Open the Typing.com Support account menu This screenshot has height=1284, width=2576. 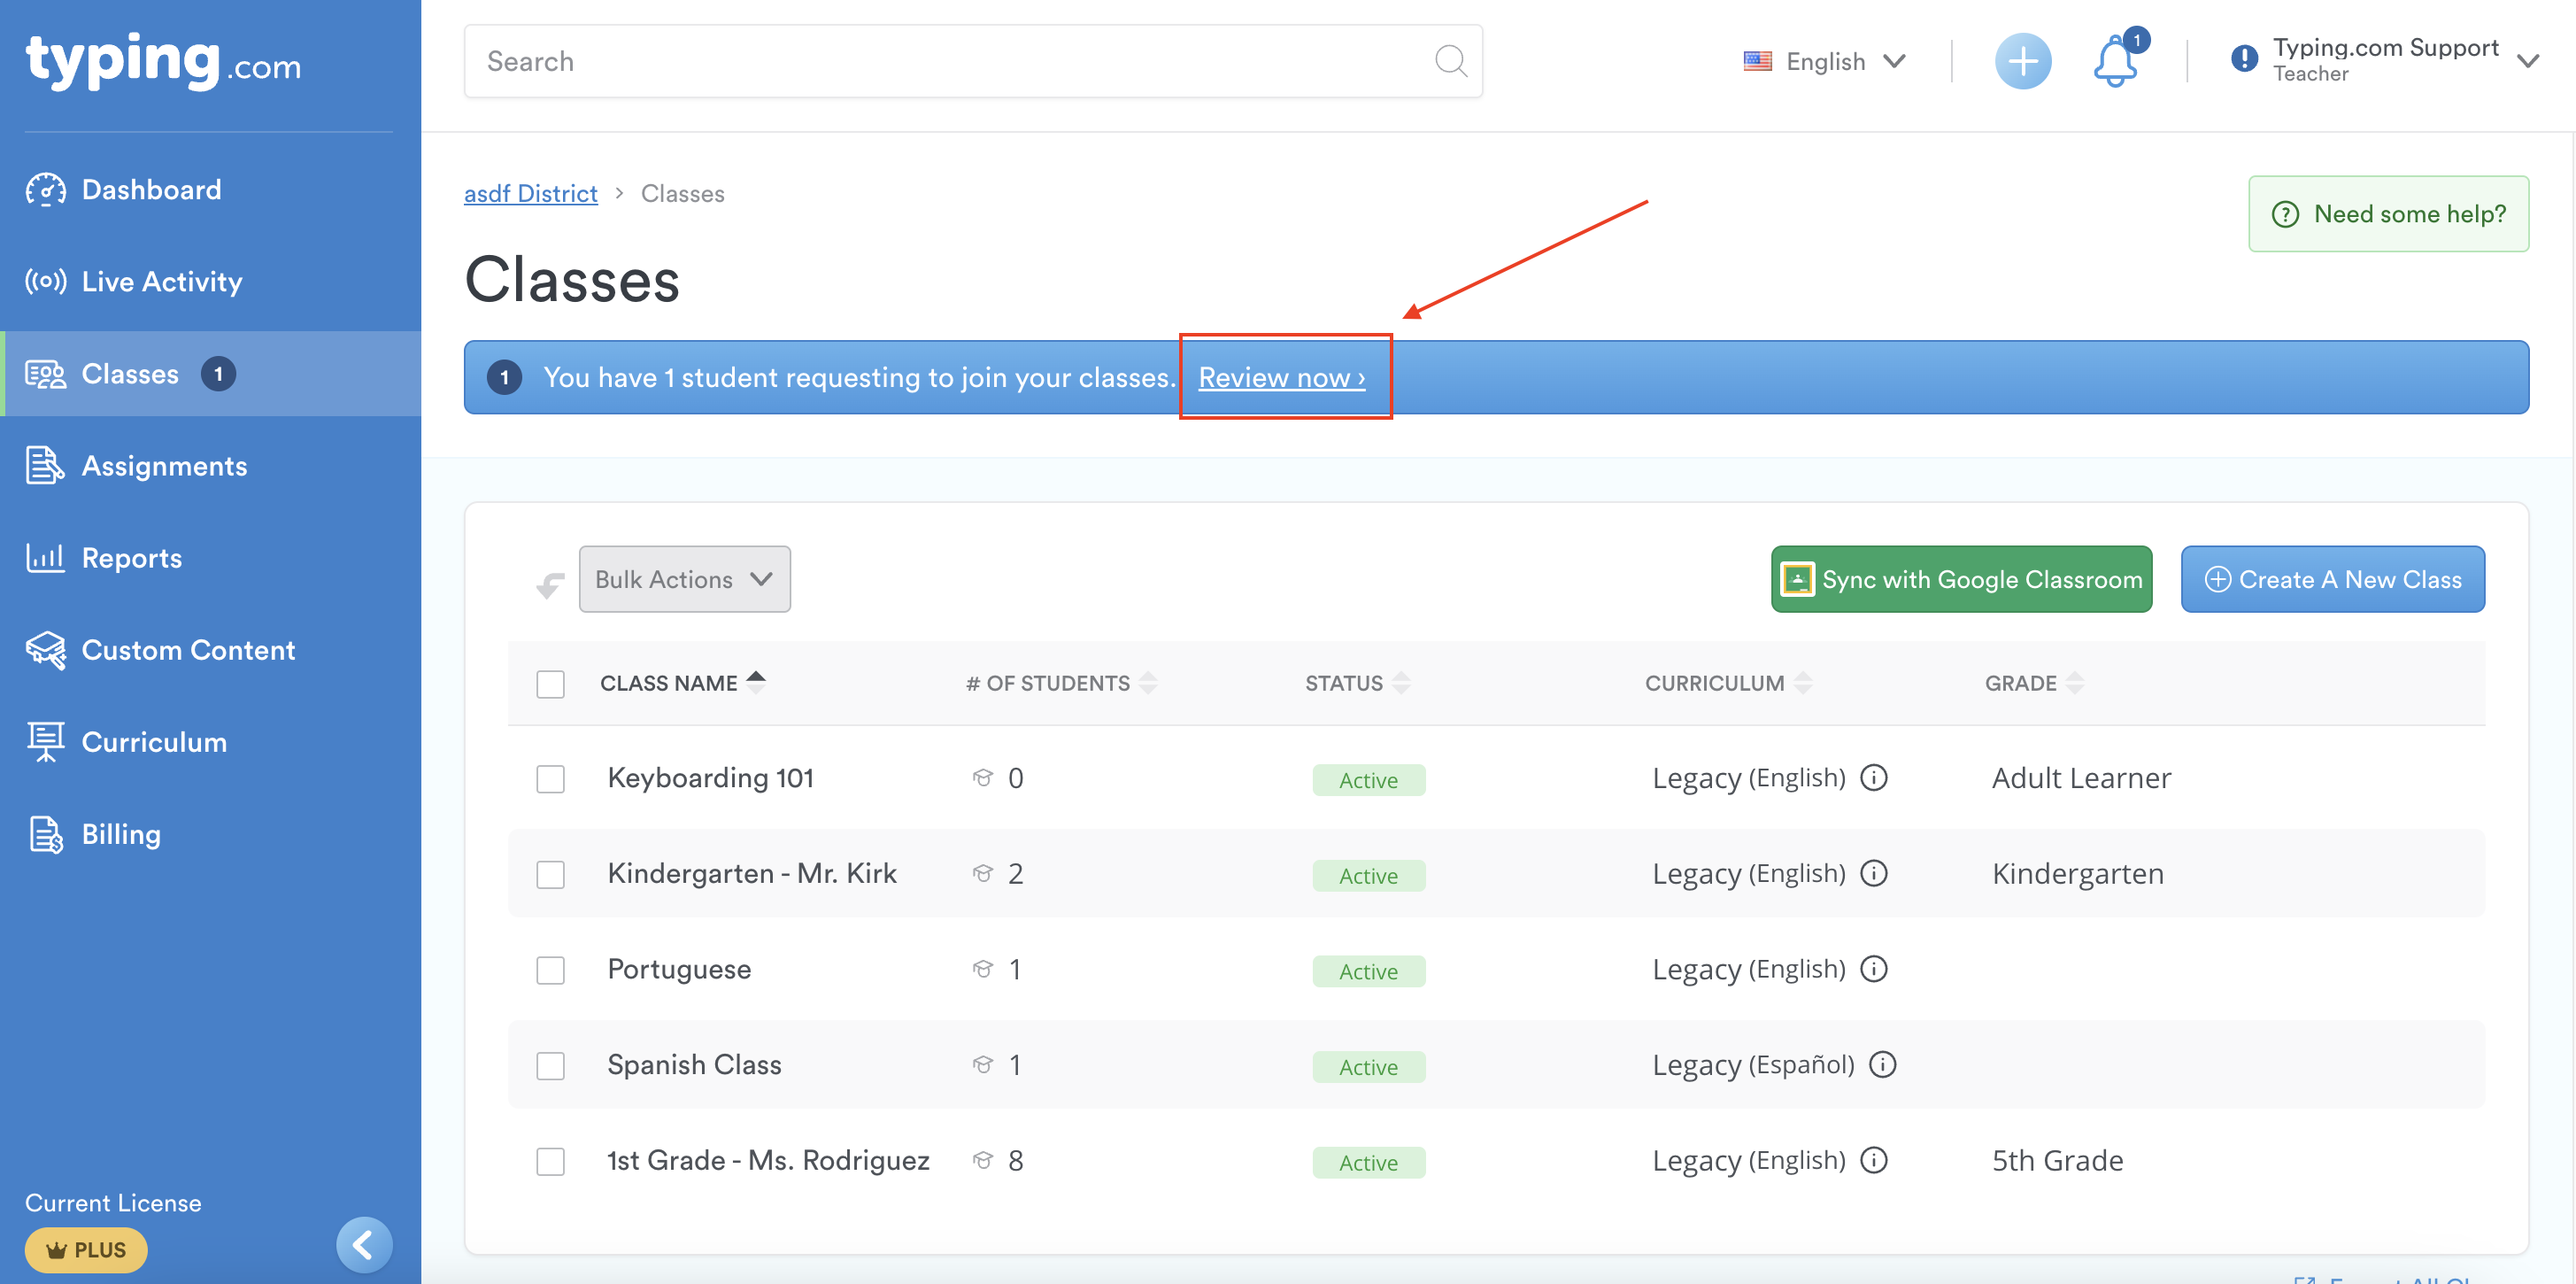click(2385, 60)
